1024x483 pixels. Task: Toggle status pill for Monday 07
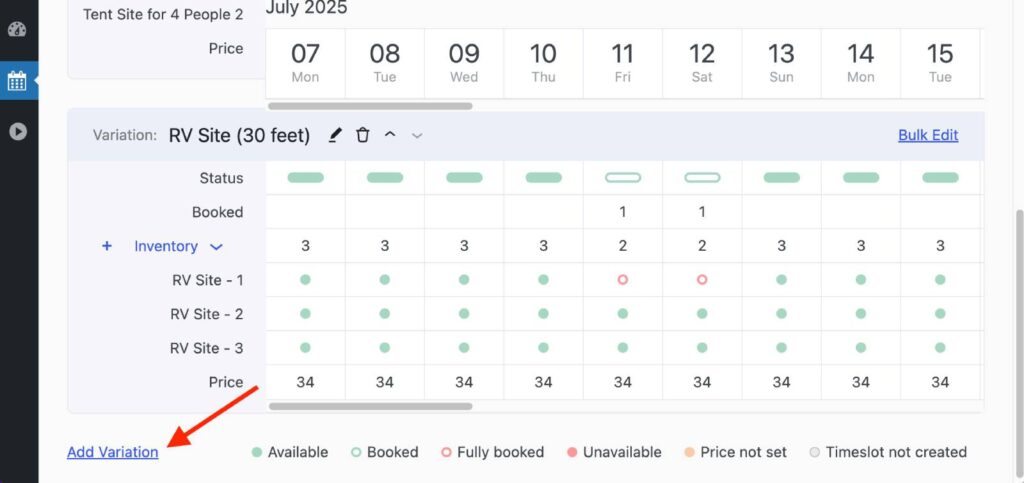pos(305,178)
